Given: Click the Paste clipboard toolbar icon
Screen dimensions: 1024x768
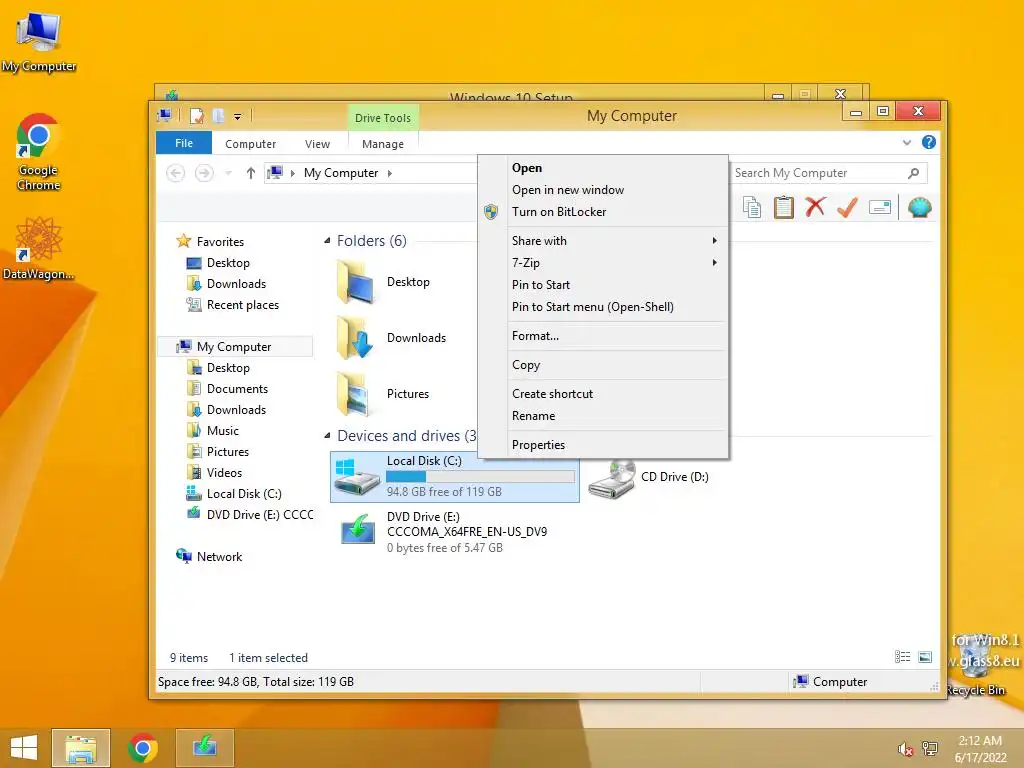Looking at the screenshot, I should [x=784, y=208].
